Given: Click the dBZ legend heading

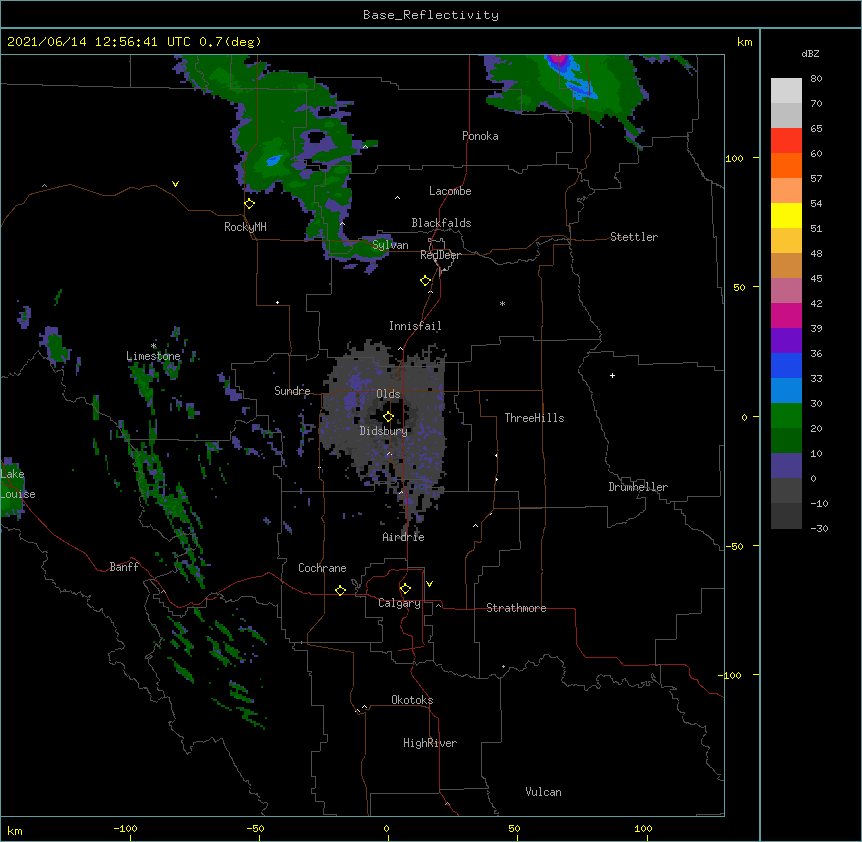Looking at the screenshot, I should click(x=810, y=53).
